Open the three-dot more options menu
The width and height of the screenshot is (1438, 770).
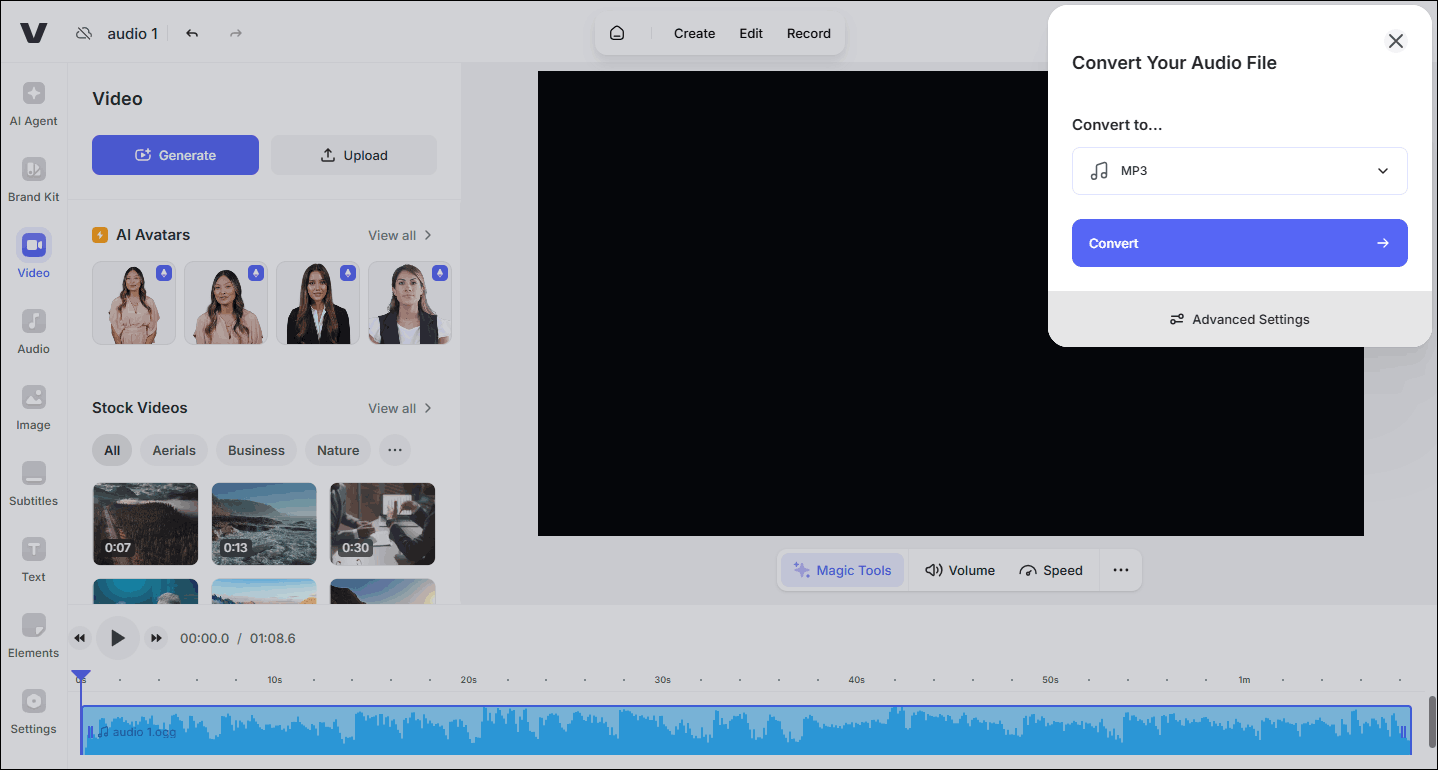[1120, 570]
